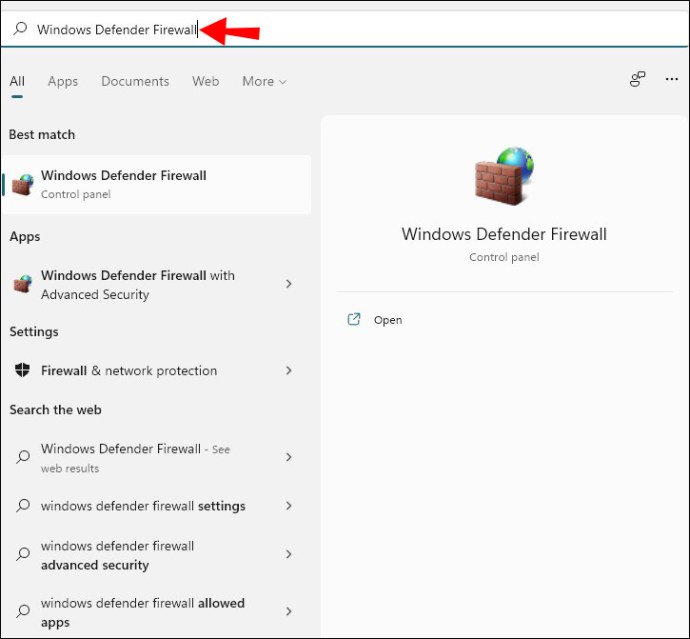Click the 'Settings' section heading
Screen dimensions: 690x639
[34, 332]
